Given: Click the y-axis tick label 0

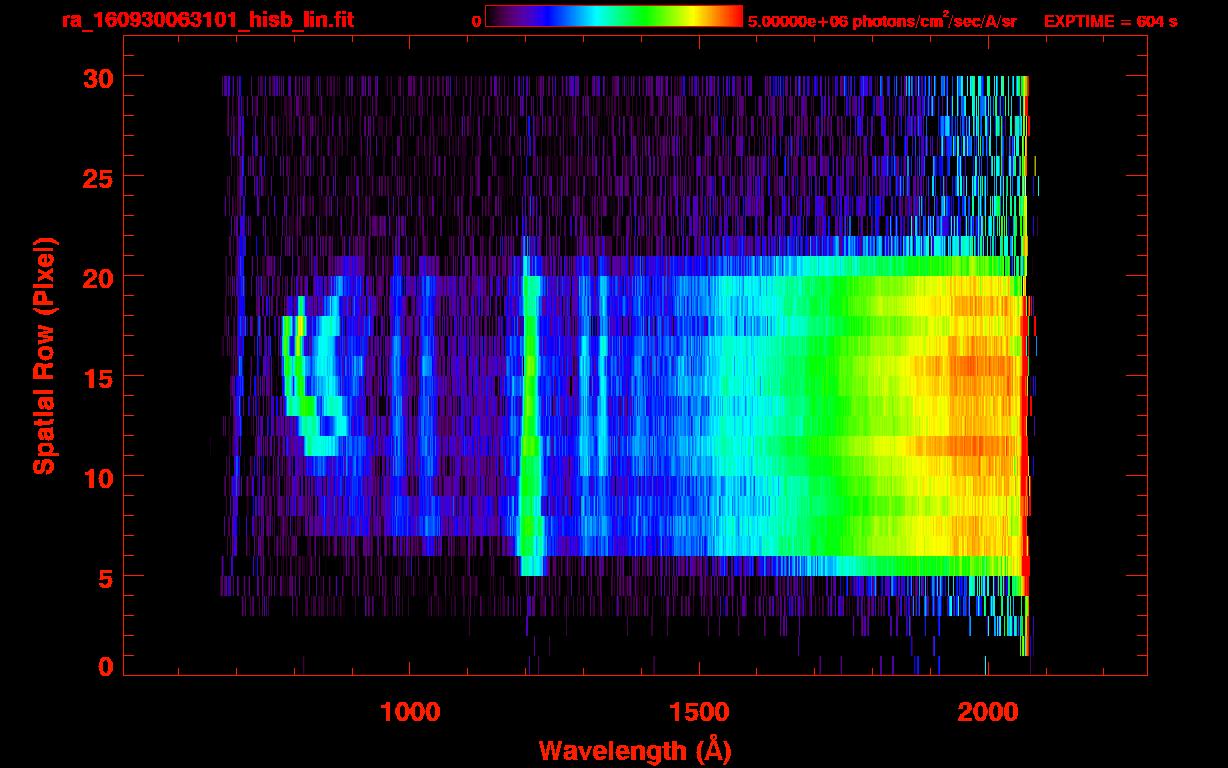Looking at the screenshot, I should pos(105,667).
